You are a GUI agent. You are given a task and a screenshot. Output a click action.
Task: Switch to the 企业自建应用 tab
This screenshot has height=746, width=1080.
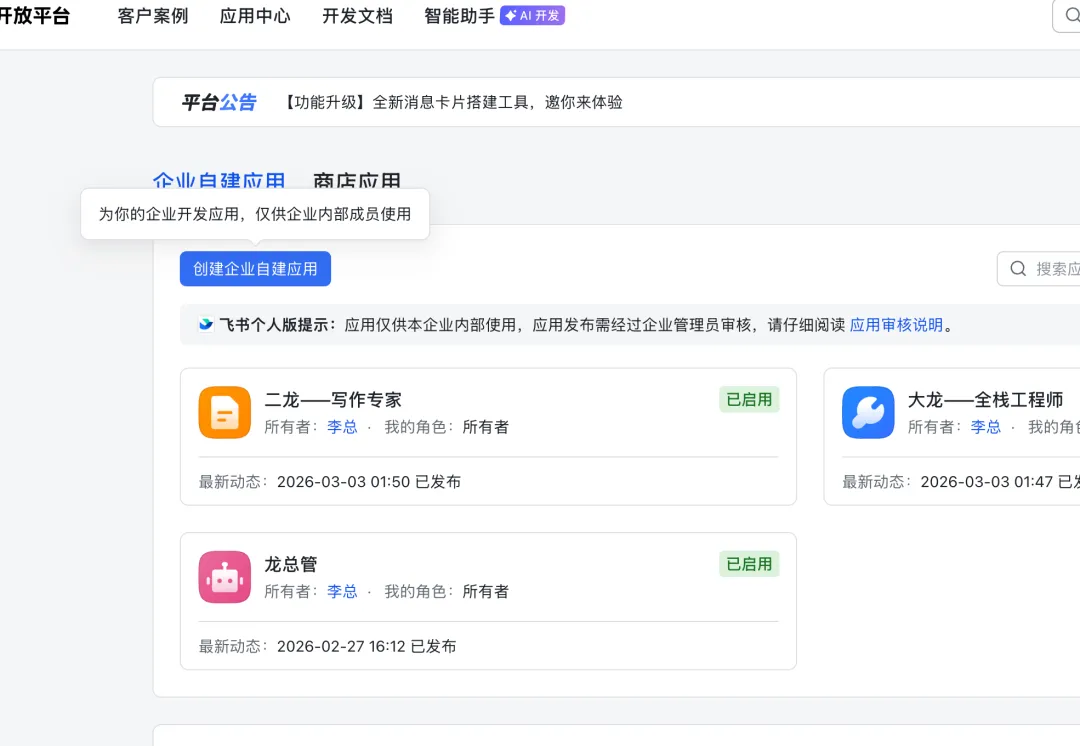(219, 180)
